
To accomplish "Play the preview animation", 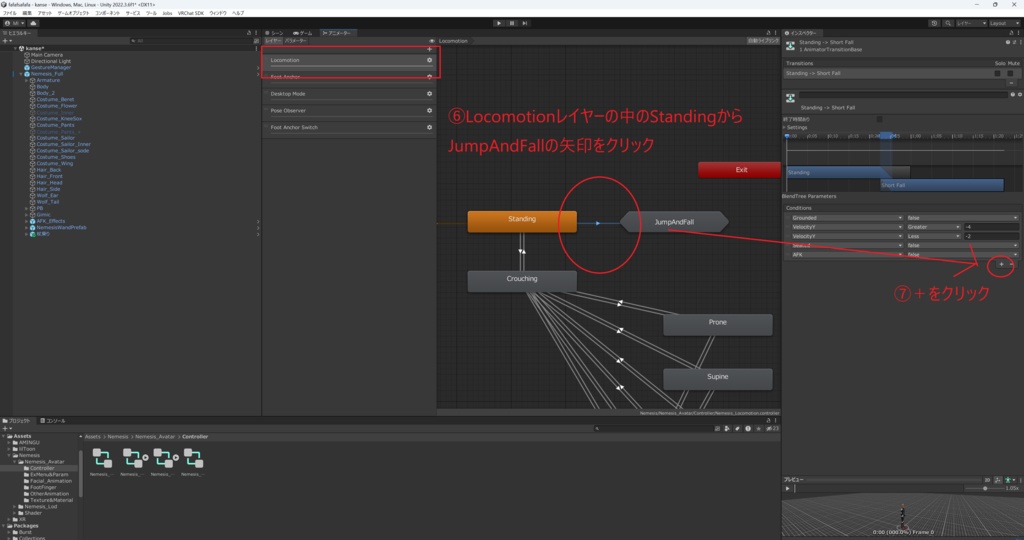I will pos(787,488).
